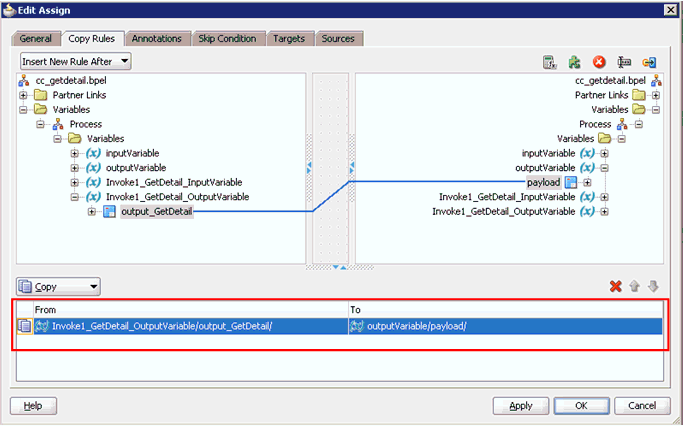Click the Apply button
Image resolution: width=683 pixels, height=426 pixels.
click(521, 406)
